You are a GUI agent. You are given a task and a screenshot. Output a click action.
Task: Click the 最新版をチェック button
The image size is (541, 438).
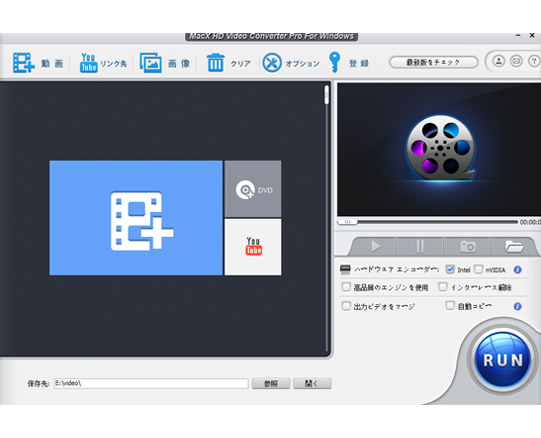tap(433, 62)
